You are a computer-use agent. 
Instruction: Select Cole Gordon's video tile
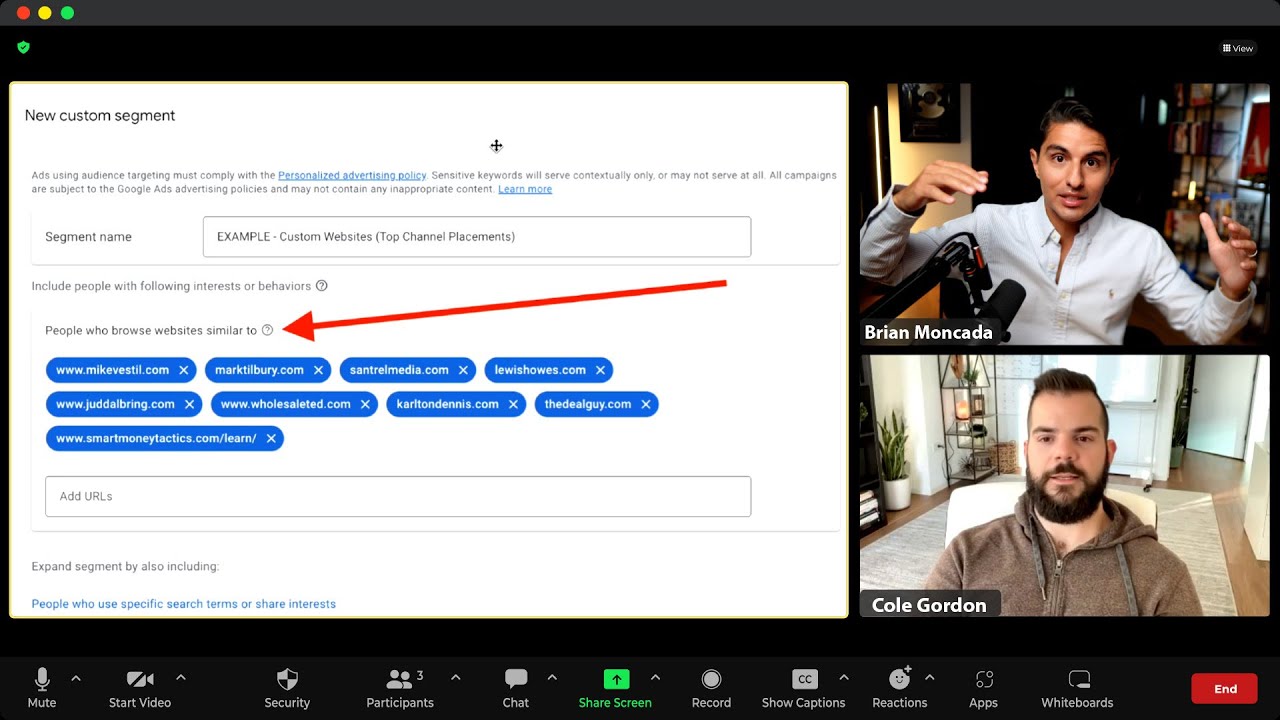point(1065,486)
